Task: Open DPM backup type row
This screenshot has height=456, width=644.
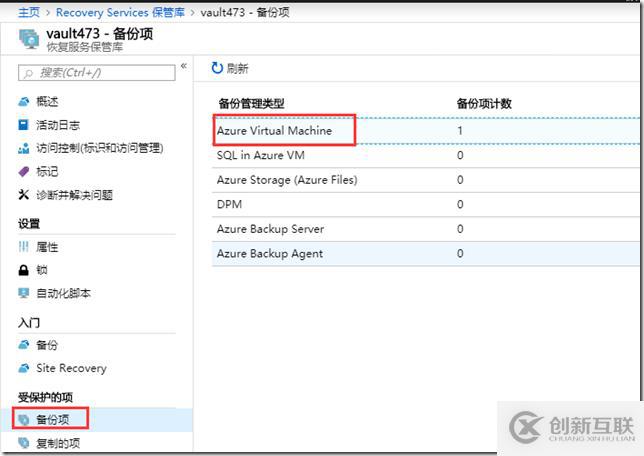Action: 426,204
